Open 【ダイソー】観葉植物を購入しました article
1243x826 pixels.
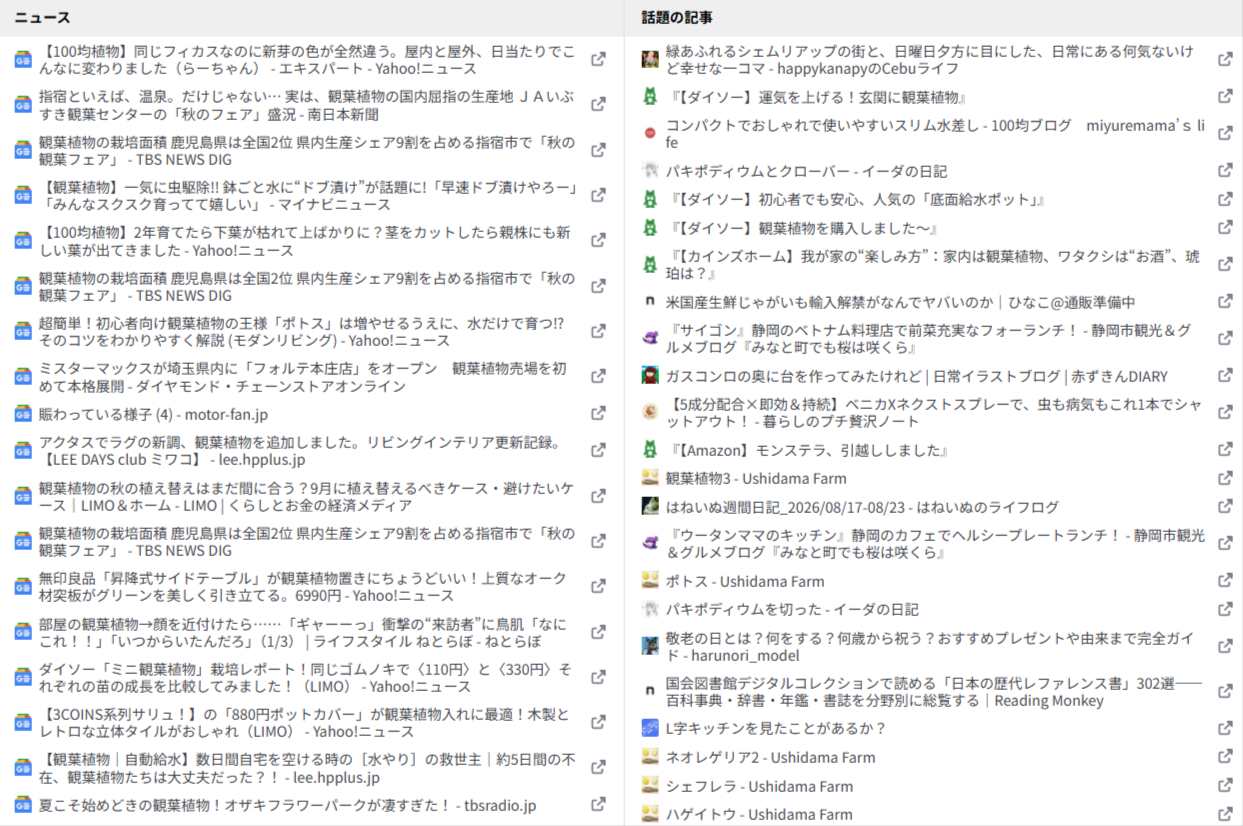point(801,228)
